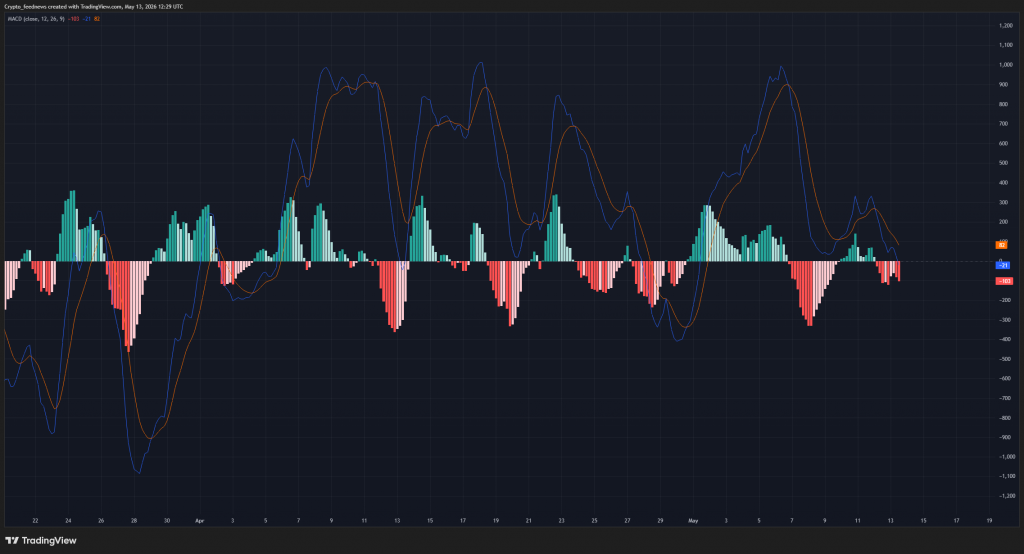Click the -500 value on the price scale
The width and height of the screenshot is (1024, 554).
[1005, 359]
